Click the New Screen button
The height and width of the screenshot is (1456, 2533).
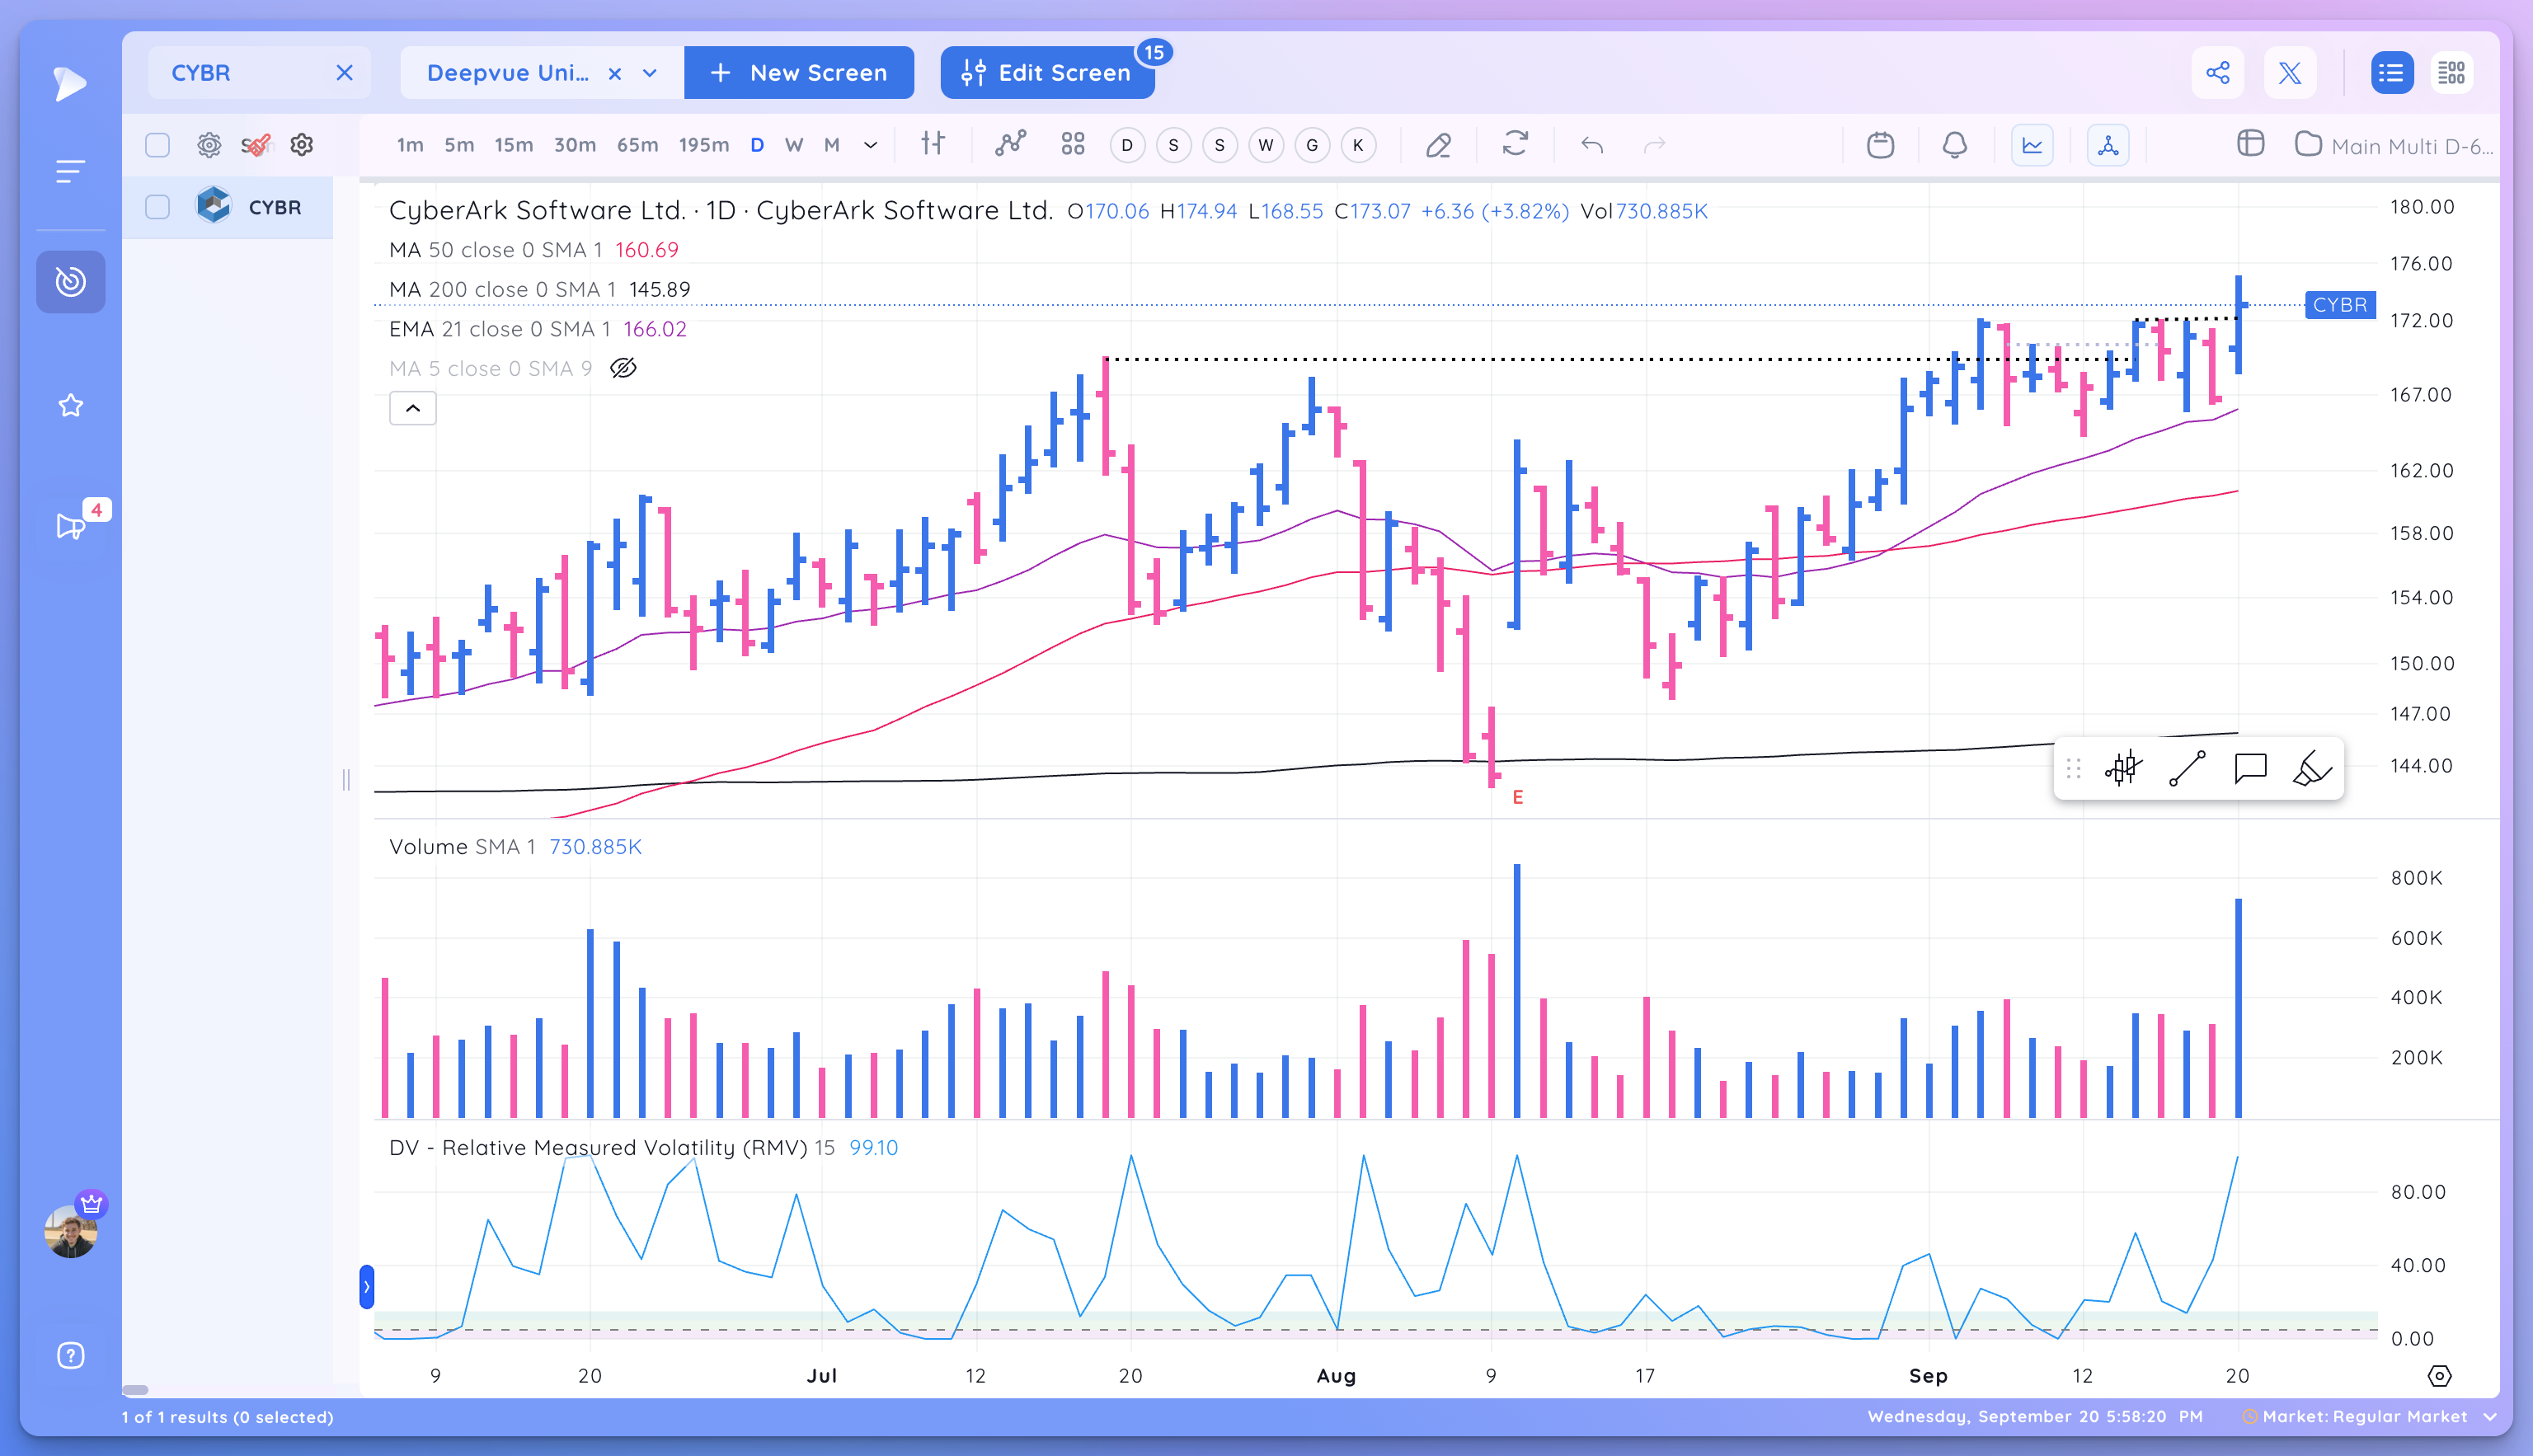click(x=799, y=73)
